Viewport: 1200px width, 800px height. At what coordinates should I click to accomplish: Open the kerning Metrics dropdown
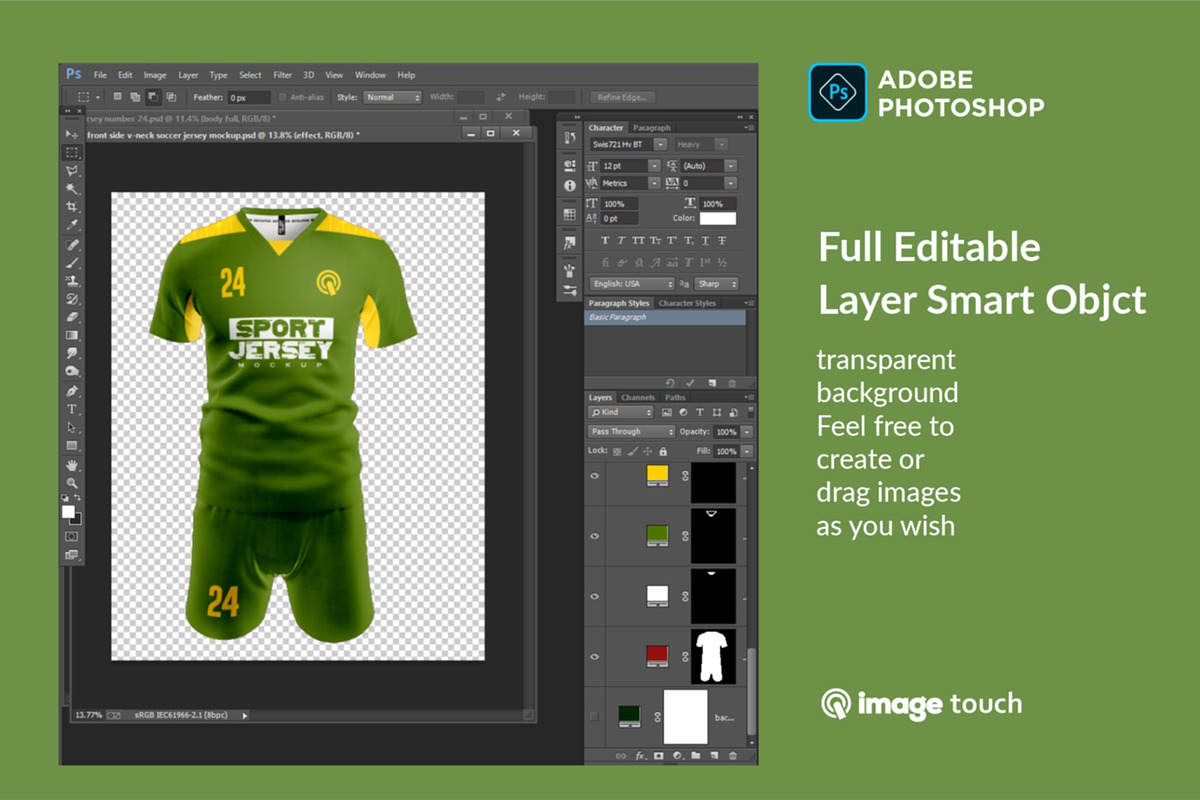pos(629,183)
